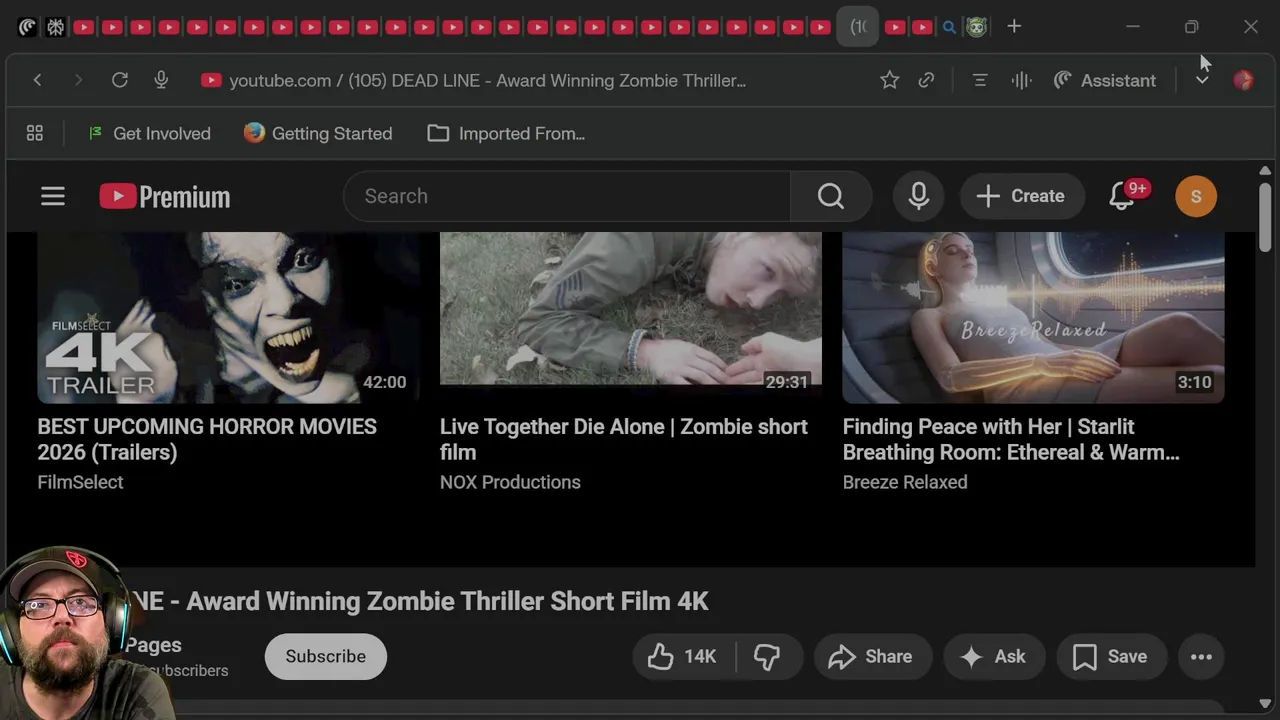Click the title BEST UPCOMING HORROR MOVIES 2026 (Trailers)
This screenshot has height=720, width=1280.
pos(207,439)
